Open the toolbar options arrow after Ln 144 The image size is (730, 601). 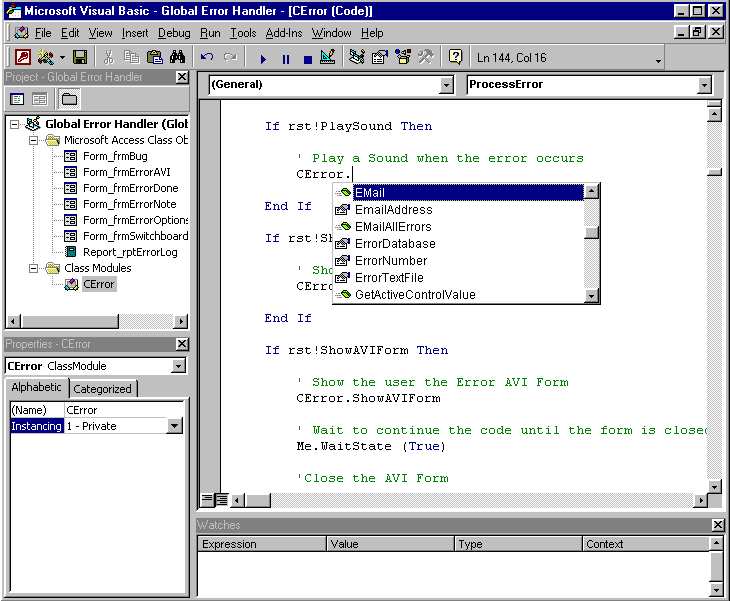pos(658,61)
